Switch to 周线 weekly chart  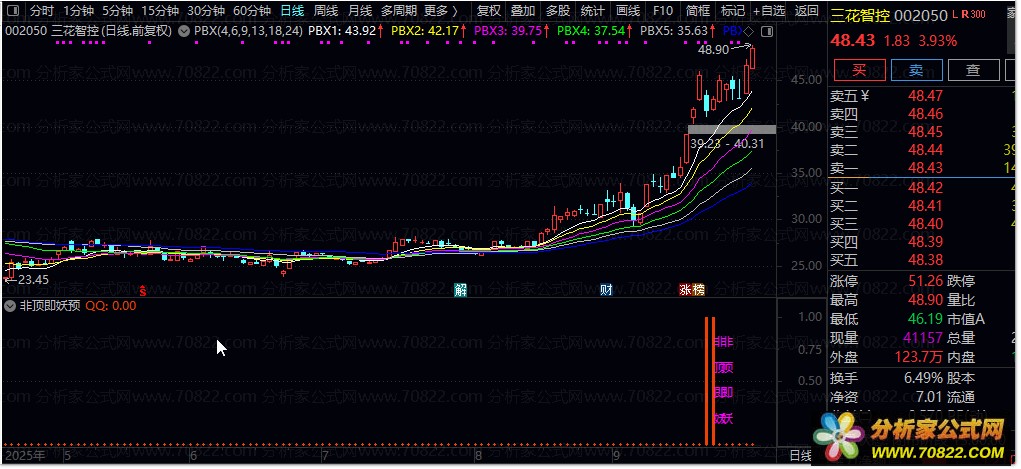click(x=326, y=10)
